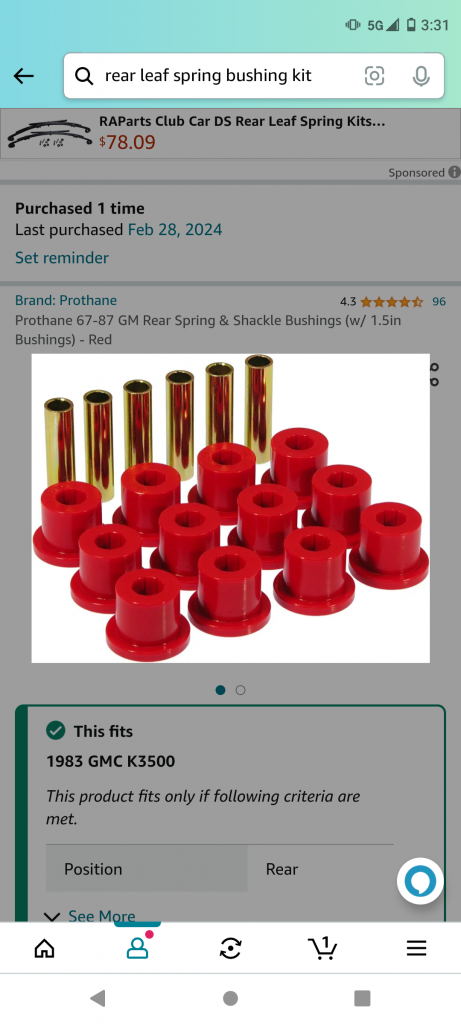Tap the share icon beside product image

434,374
